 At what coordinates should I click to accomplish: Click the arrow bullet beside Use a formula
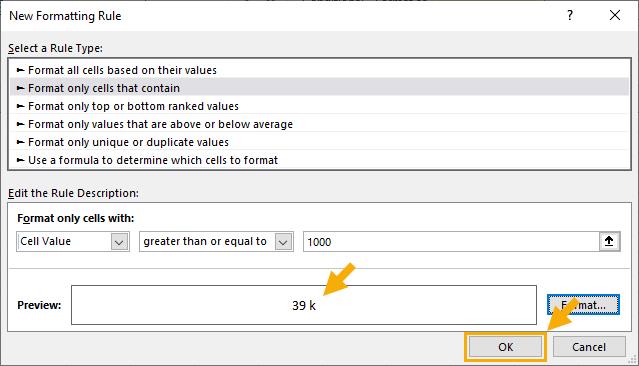[x=20, y=160]
